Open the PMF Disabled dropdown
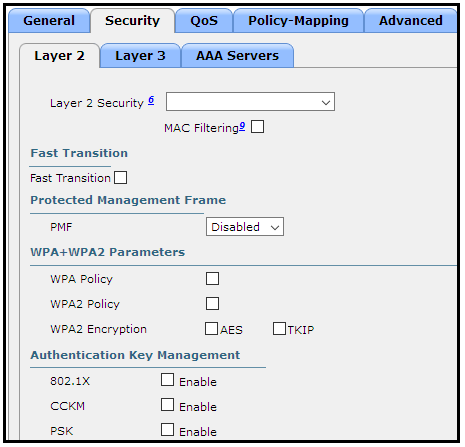The width and height of the screenshot is (465, 447). (x=245, y=227)
